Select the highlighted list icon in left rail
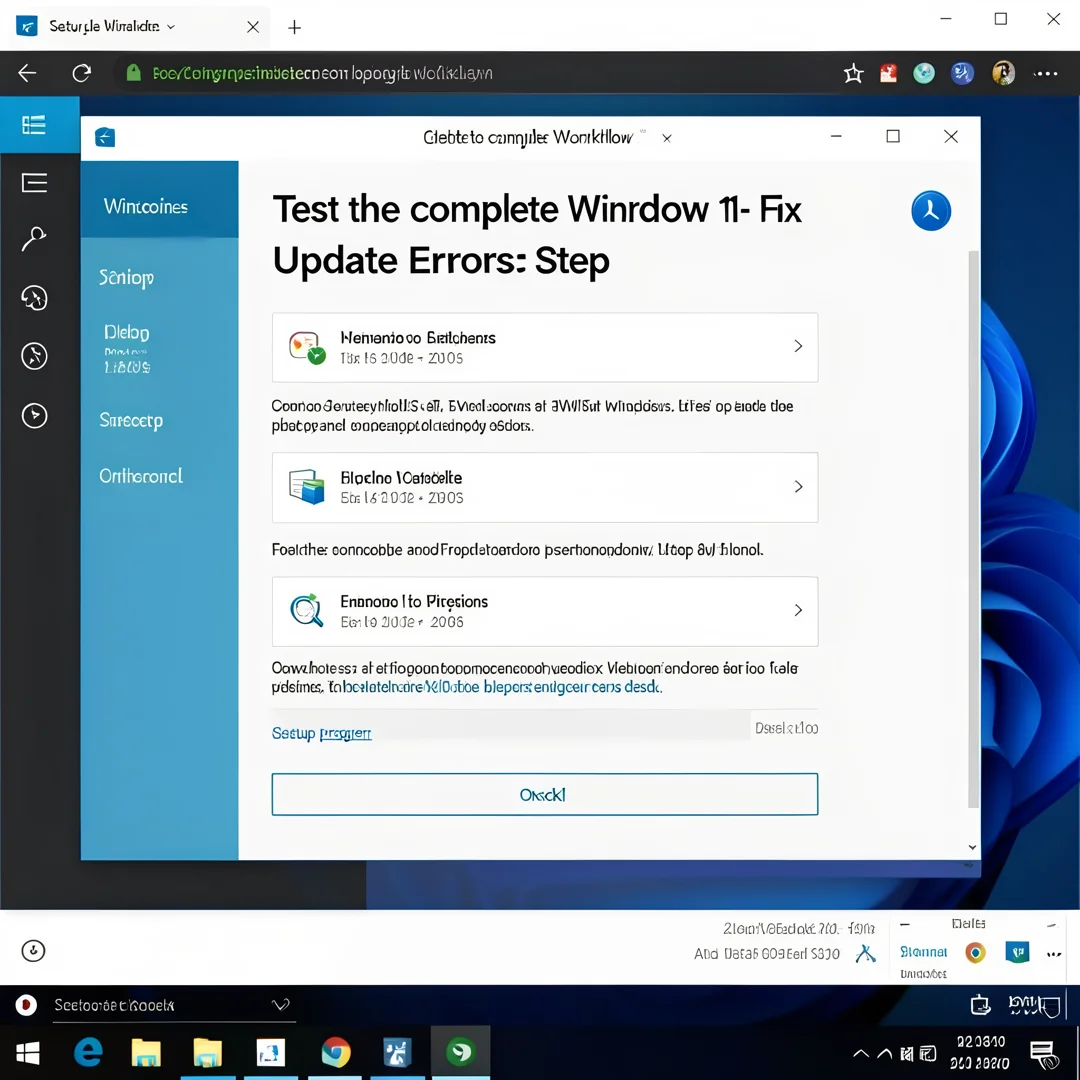 34,125
